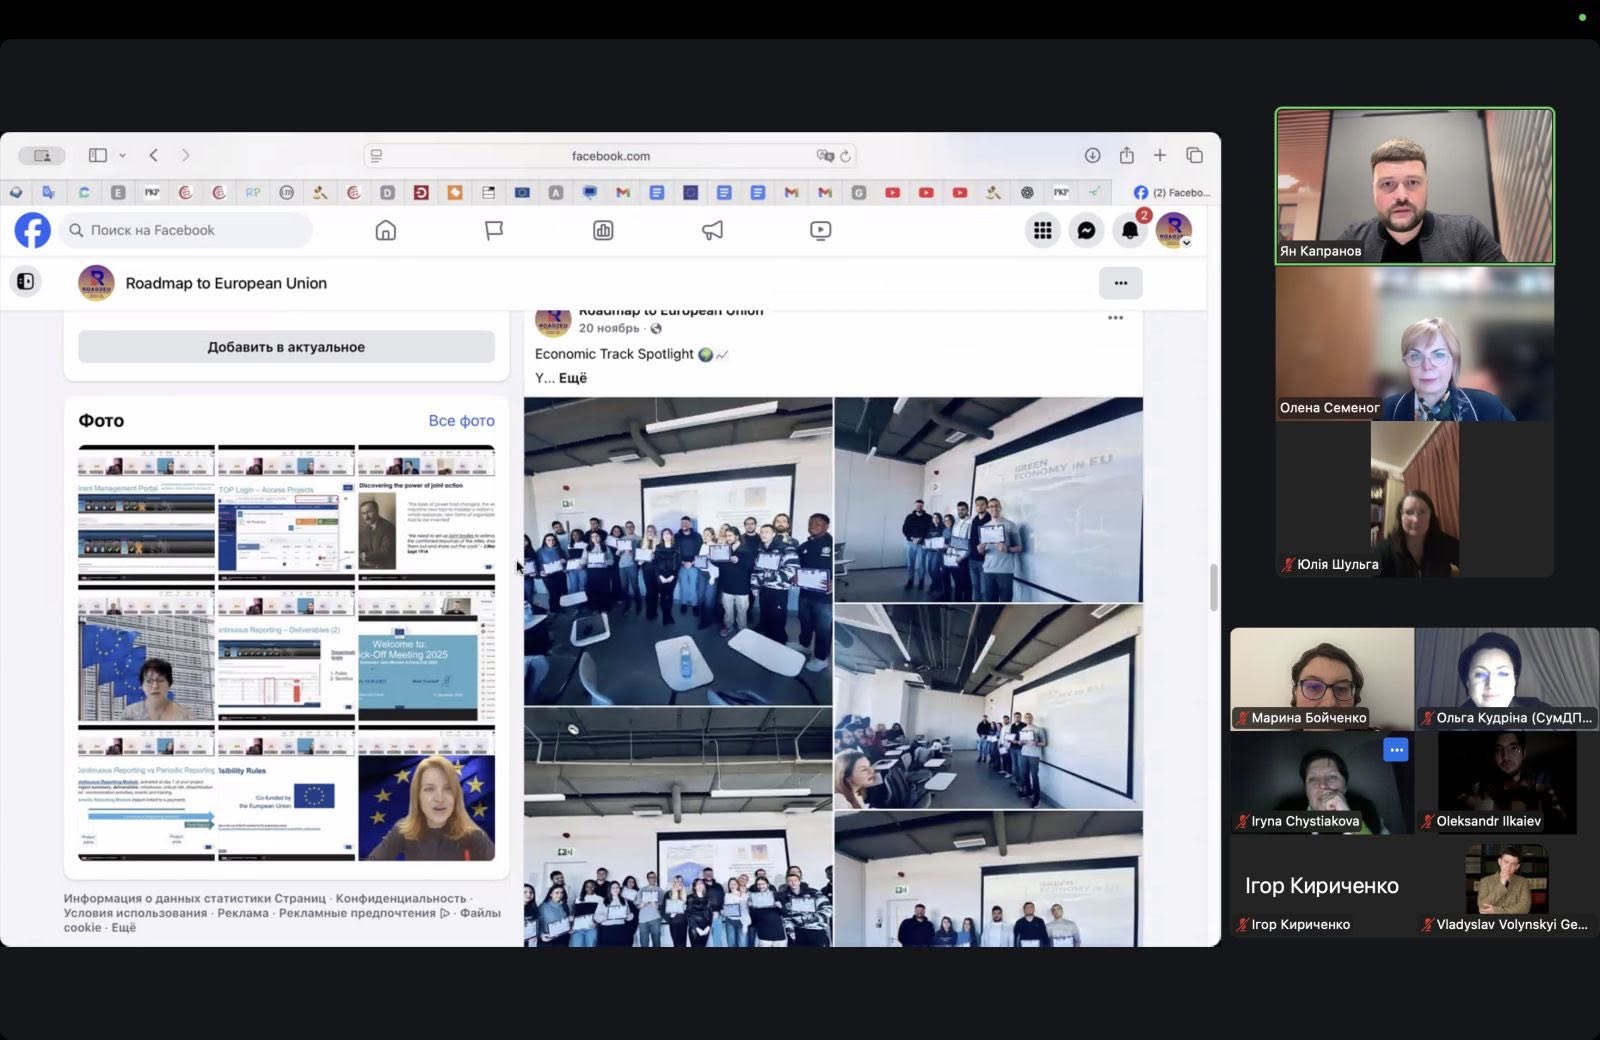Open the Green Economy in EU photo
Viewport: 1600px width, 1040px height.
(x=989, y=500)
